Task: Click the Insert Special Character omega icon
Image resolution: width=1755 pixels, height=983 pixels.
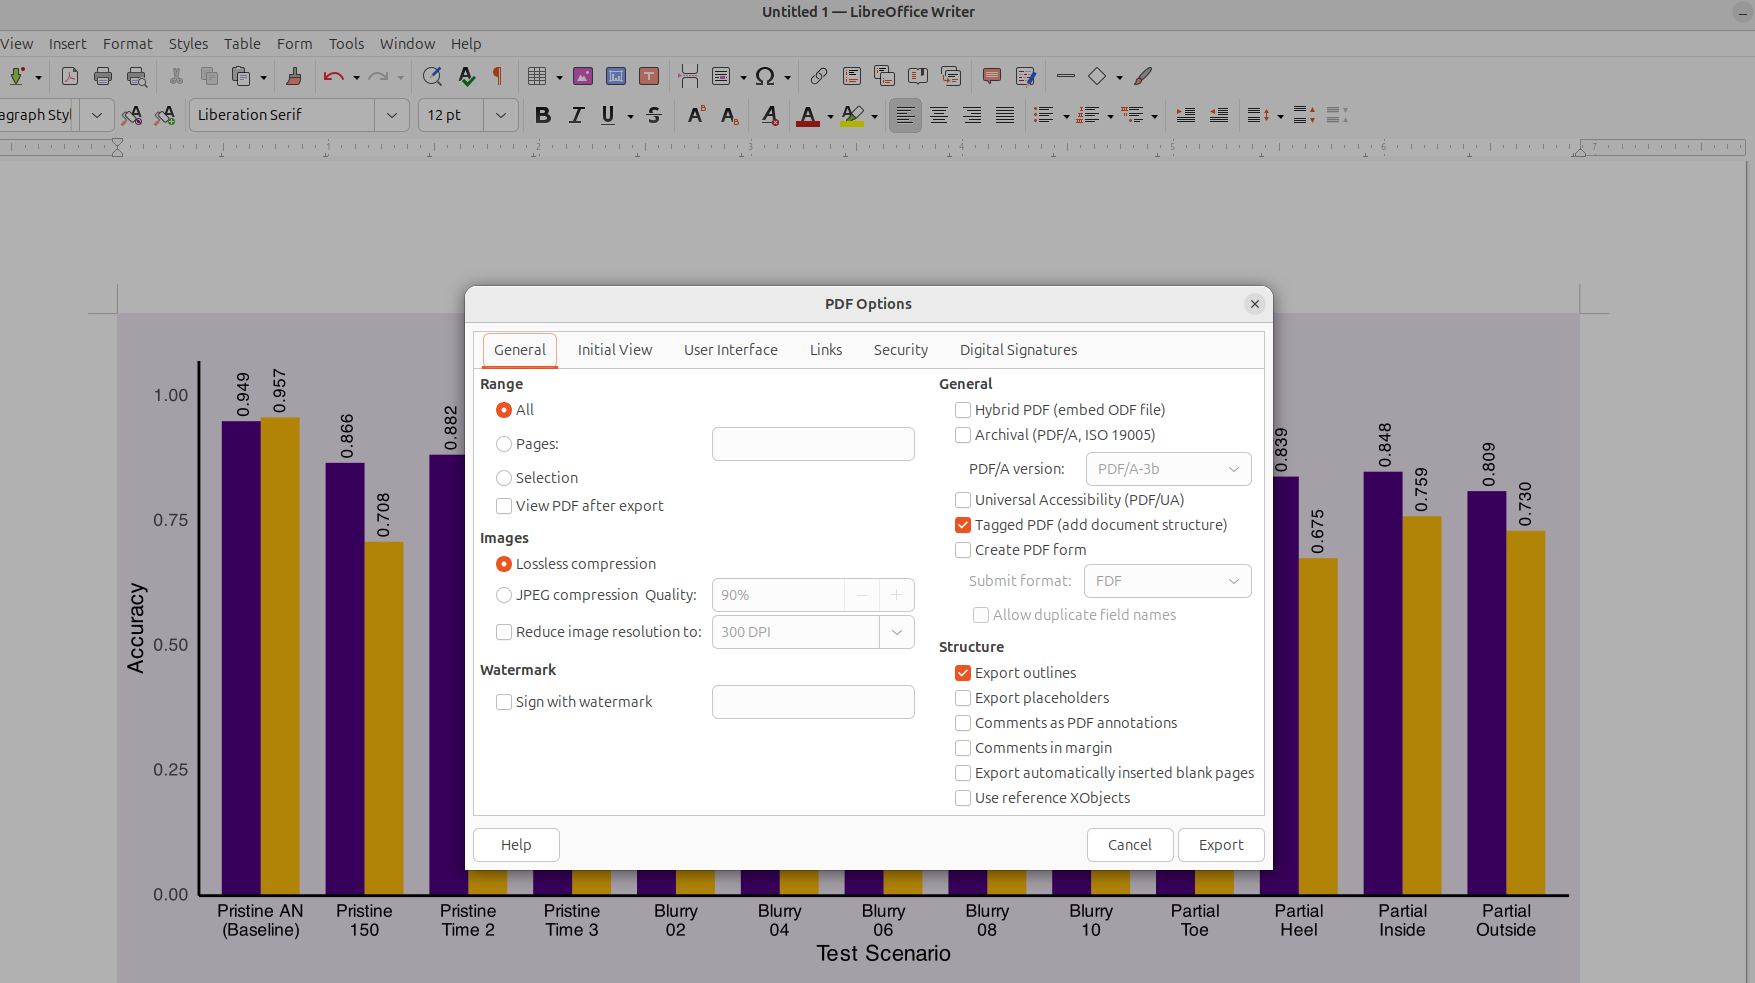Action: [x=765, y=76]
